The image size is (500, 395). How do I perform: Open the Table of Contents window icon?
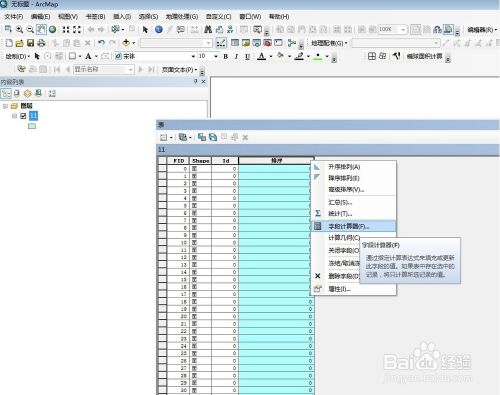[235, 43]
